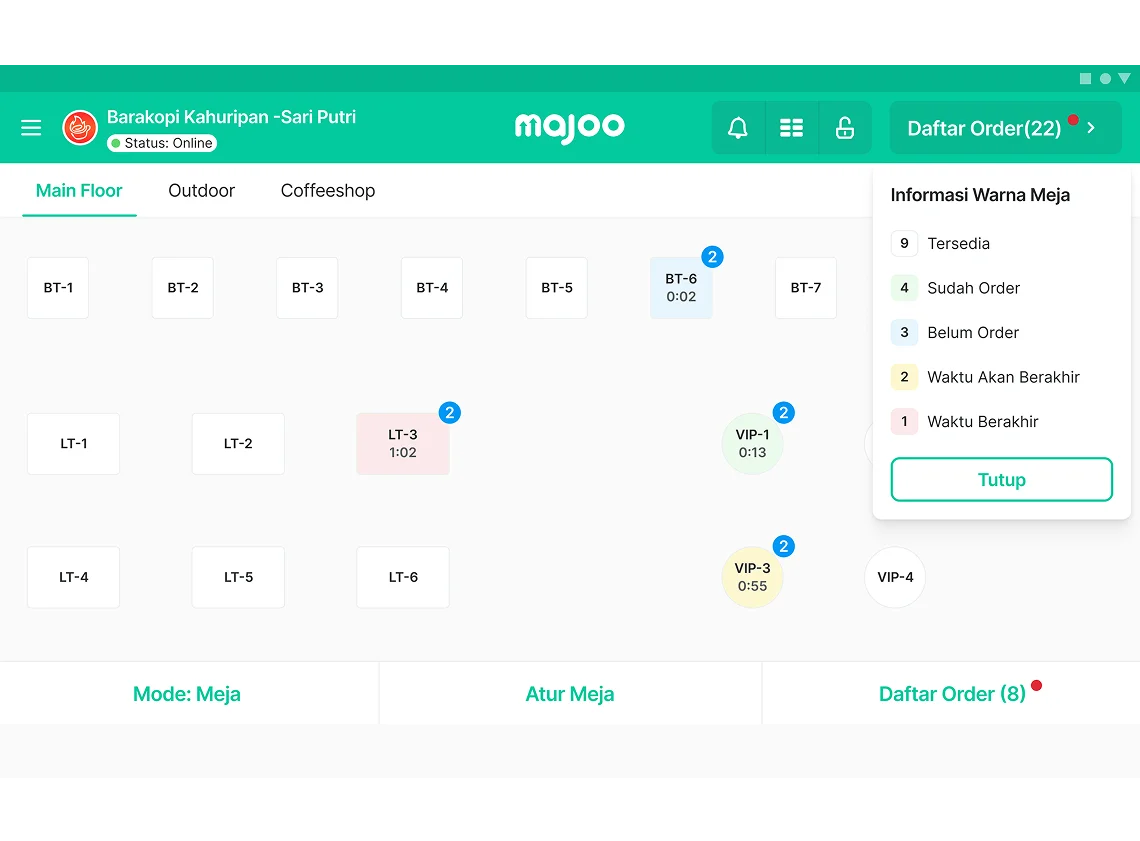Screen dimensions: 1140x841
Task: Select the round VIP-4 table
Action: [895, 577]
